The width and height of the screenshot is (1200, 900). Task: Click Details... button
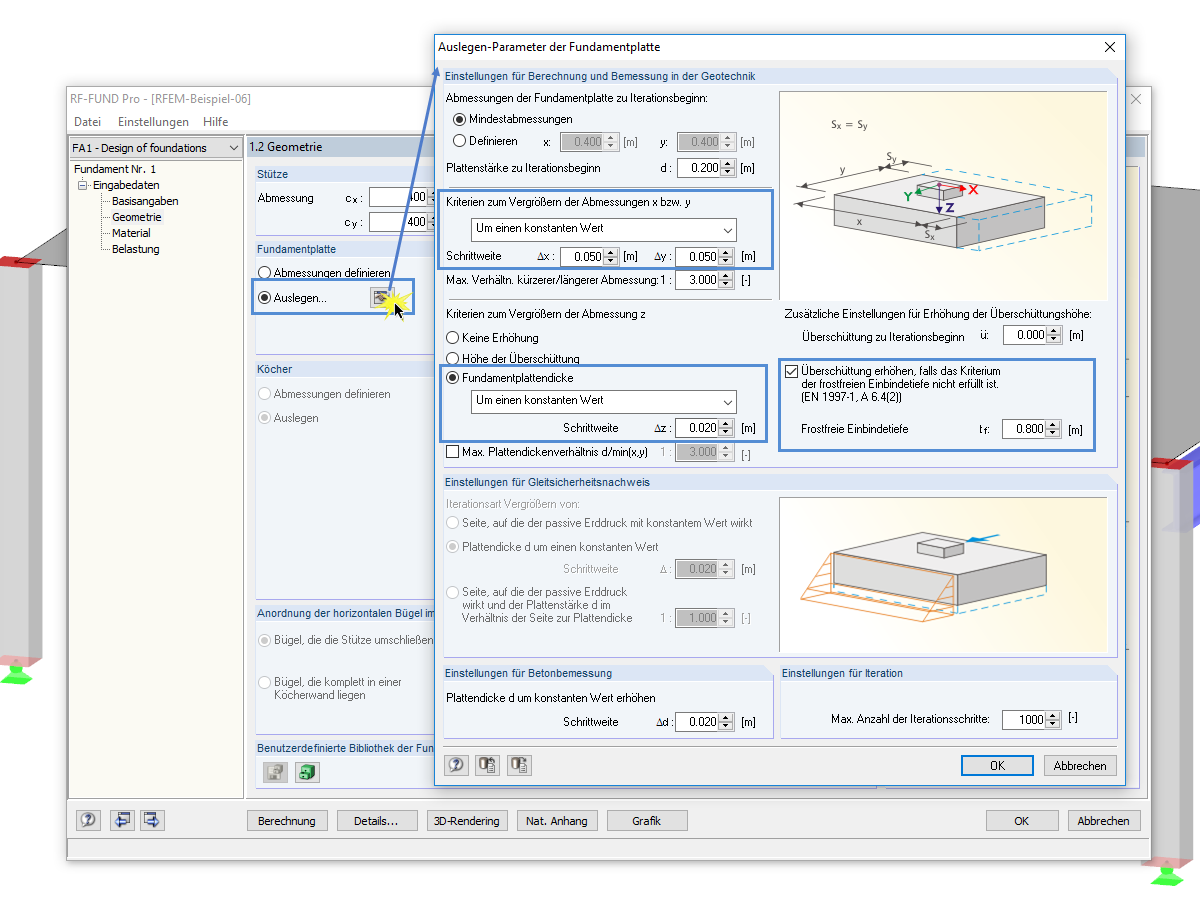[376, 821]
